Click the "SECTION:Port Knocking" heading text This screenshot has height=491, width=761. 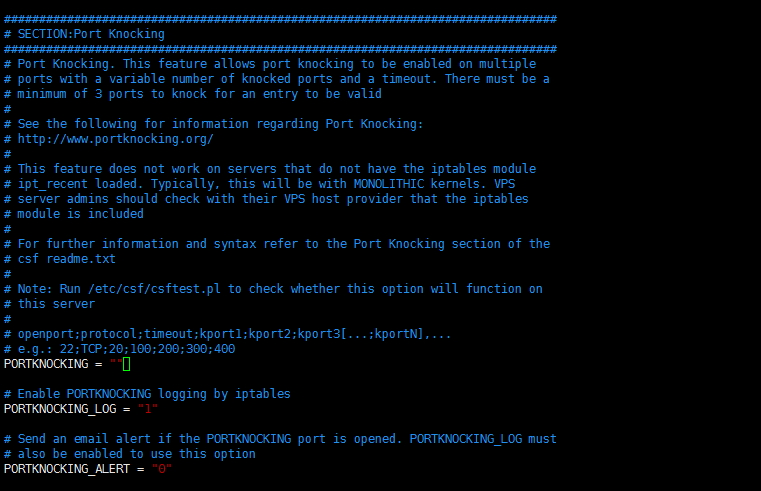[x=91, y=34]
